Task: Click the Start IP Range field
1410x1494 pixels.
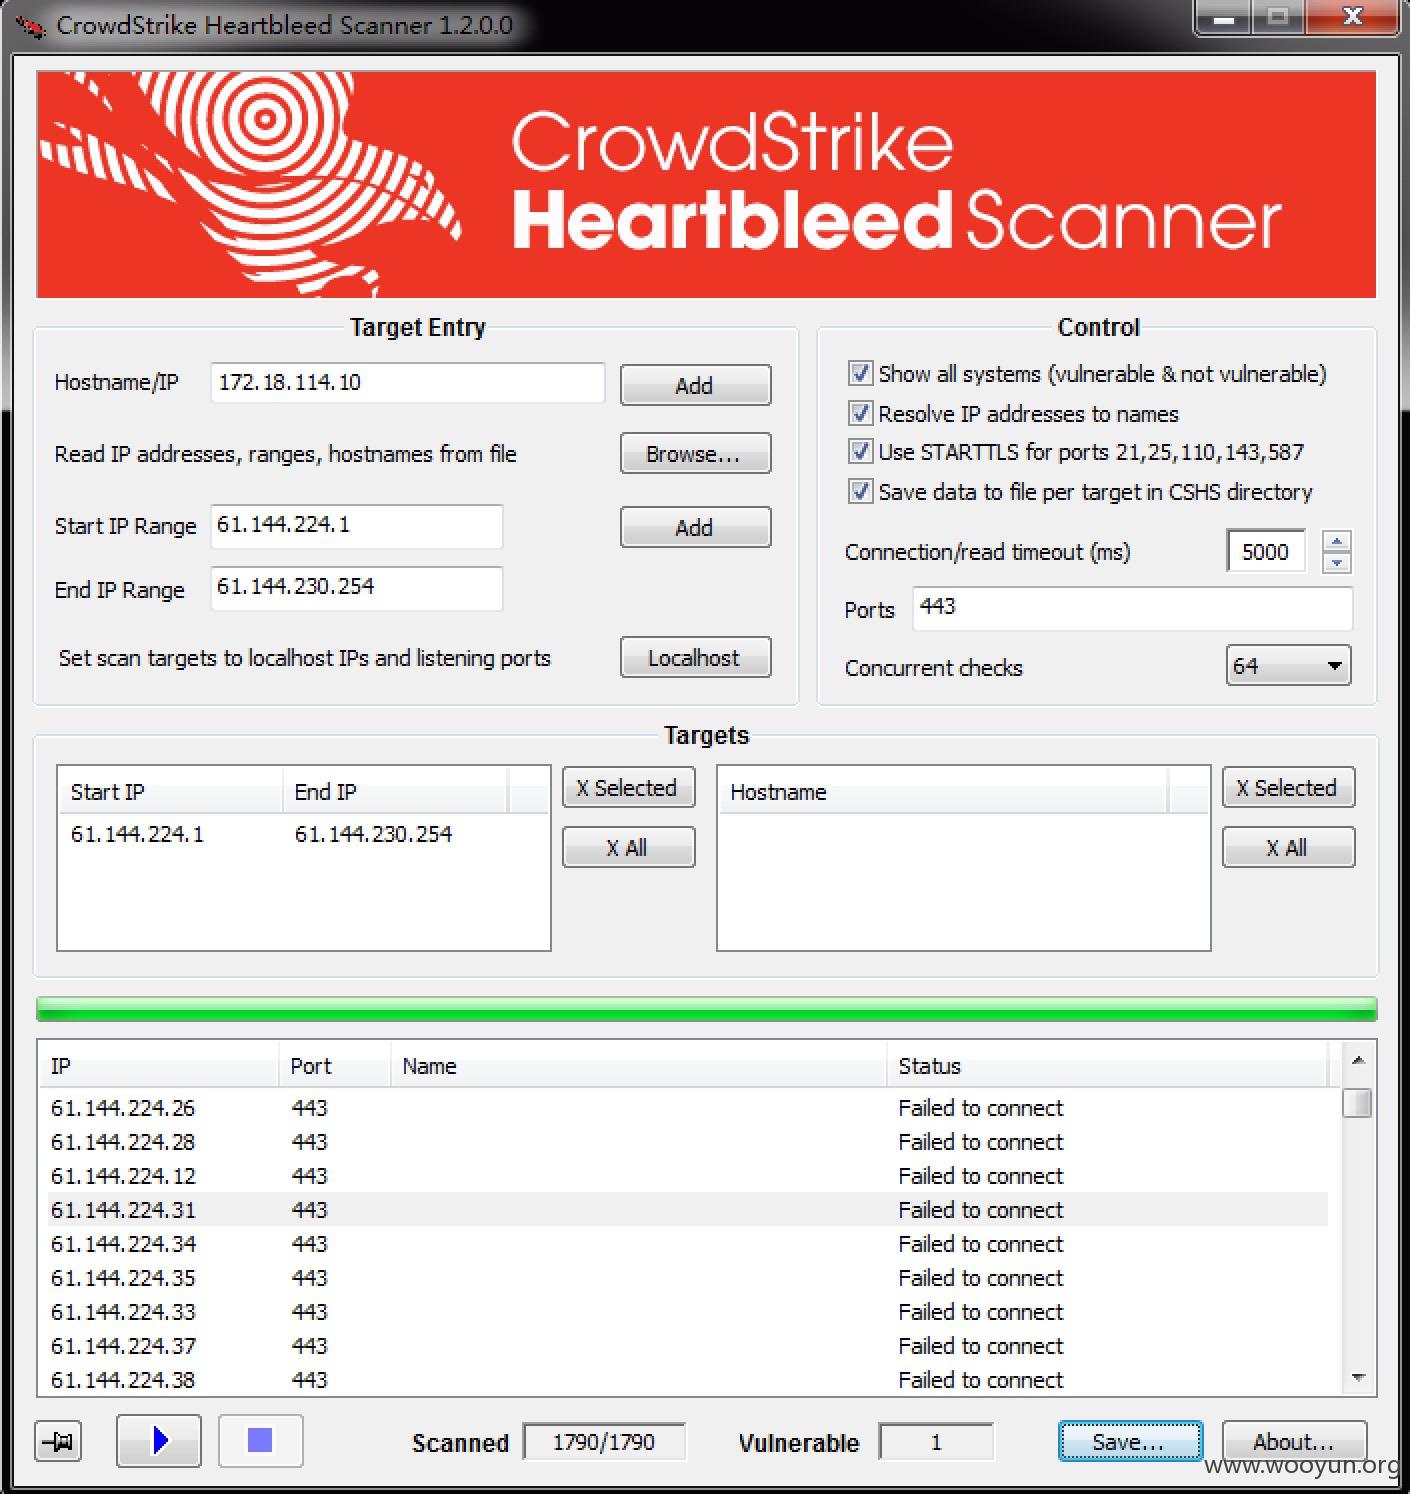Action: [356, 526]
